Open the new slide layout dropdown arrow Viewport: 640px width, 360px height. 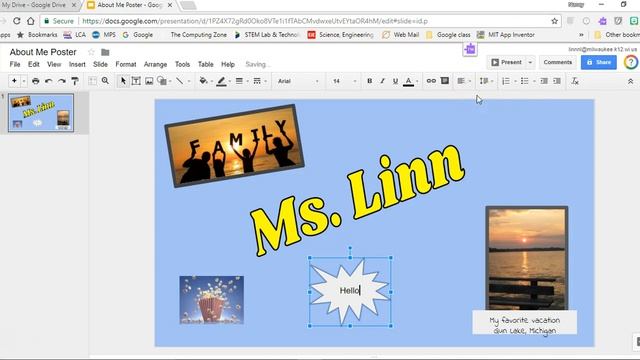click(x=24, y=81)
